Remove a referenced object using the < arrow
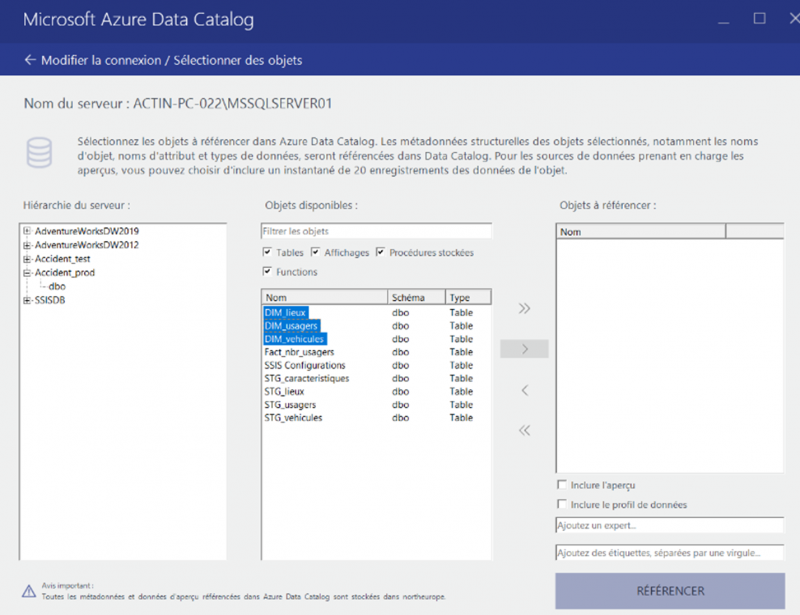Image resolution: width=800 pixels, height=615 pixels. [523, 390]
